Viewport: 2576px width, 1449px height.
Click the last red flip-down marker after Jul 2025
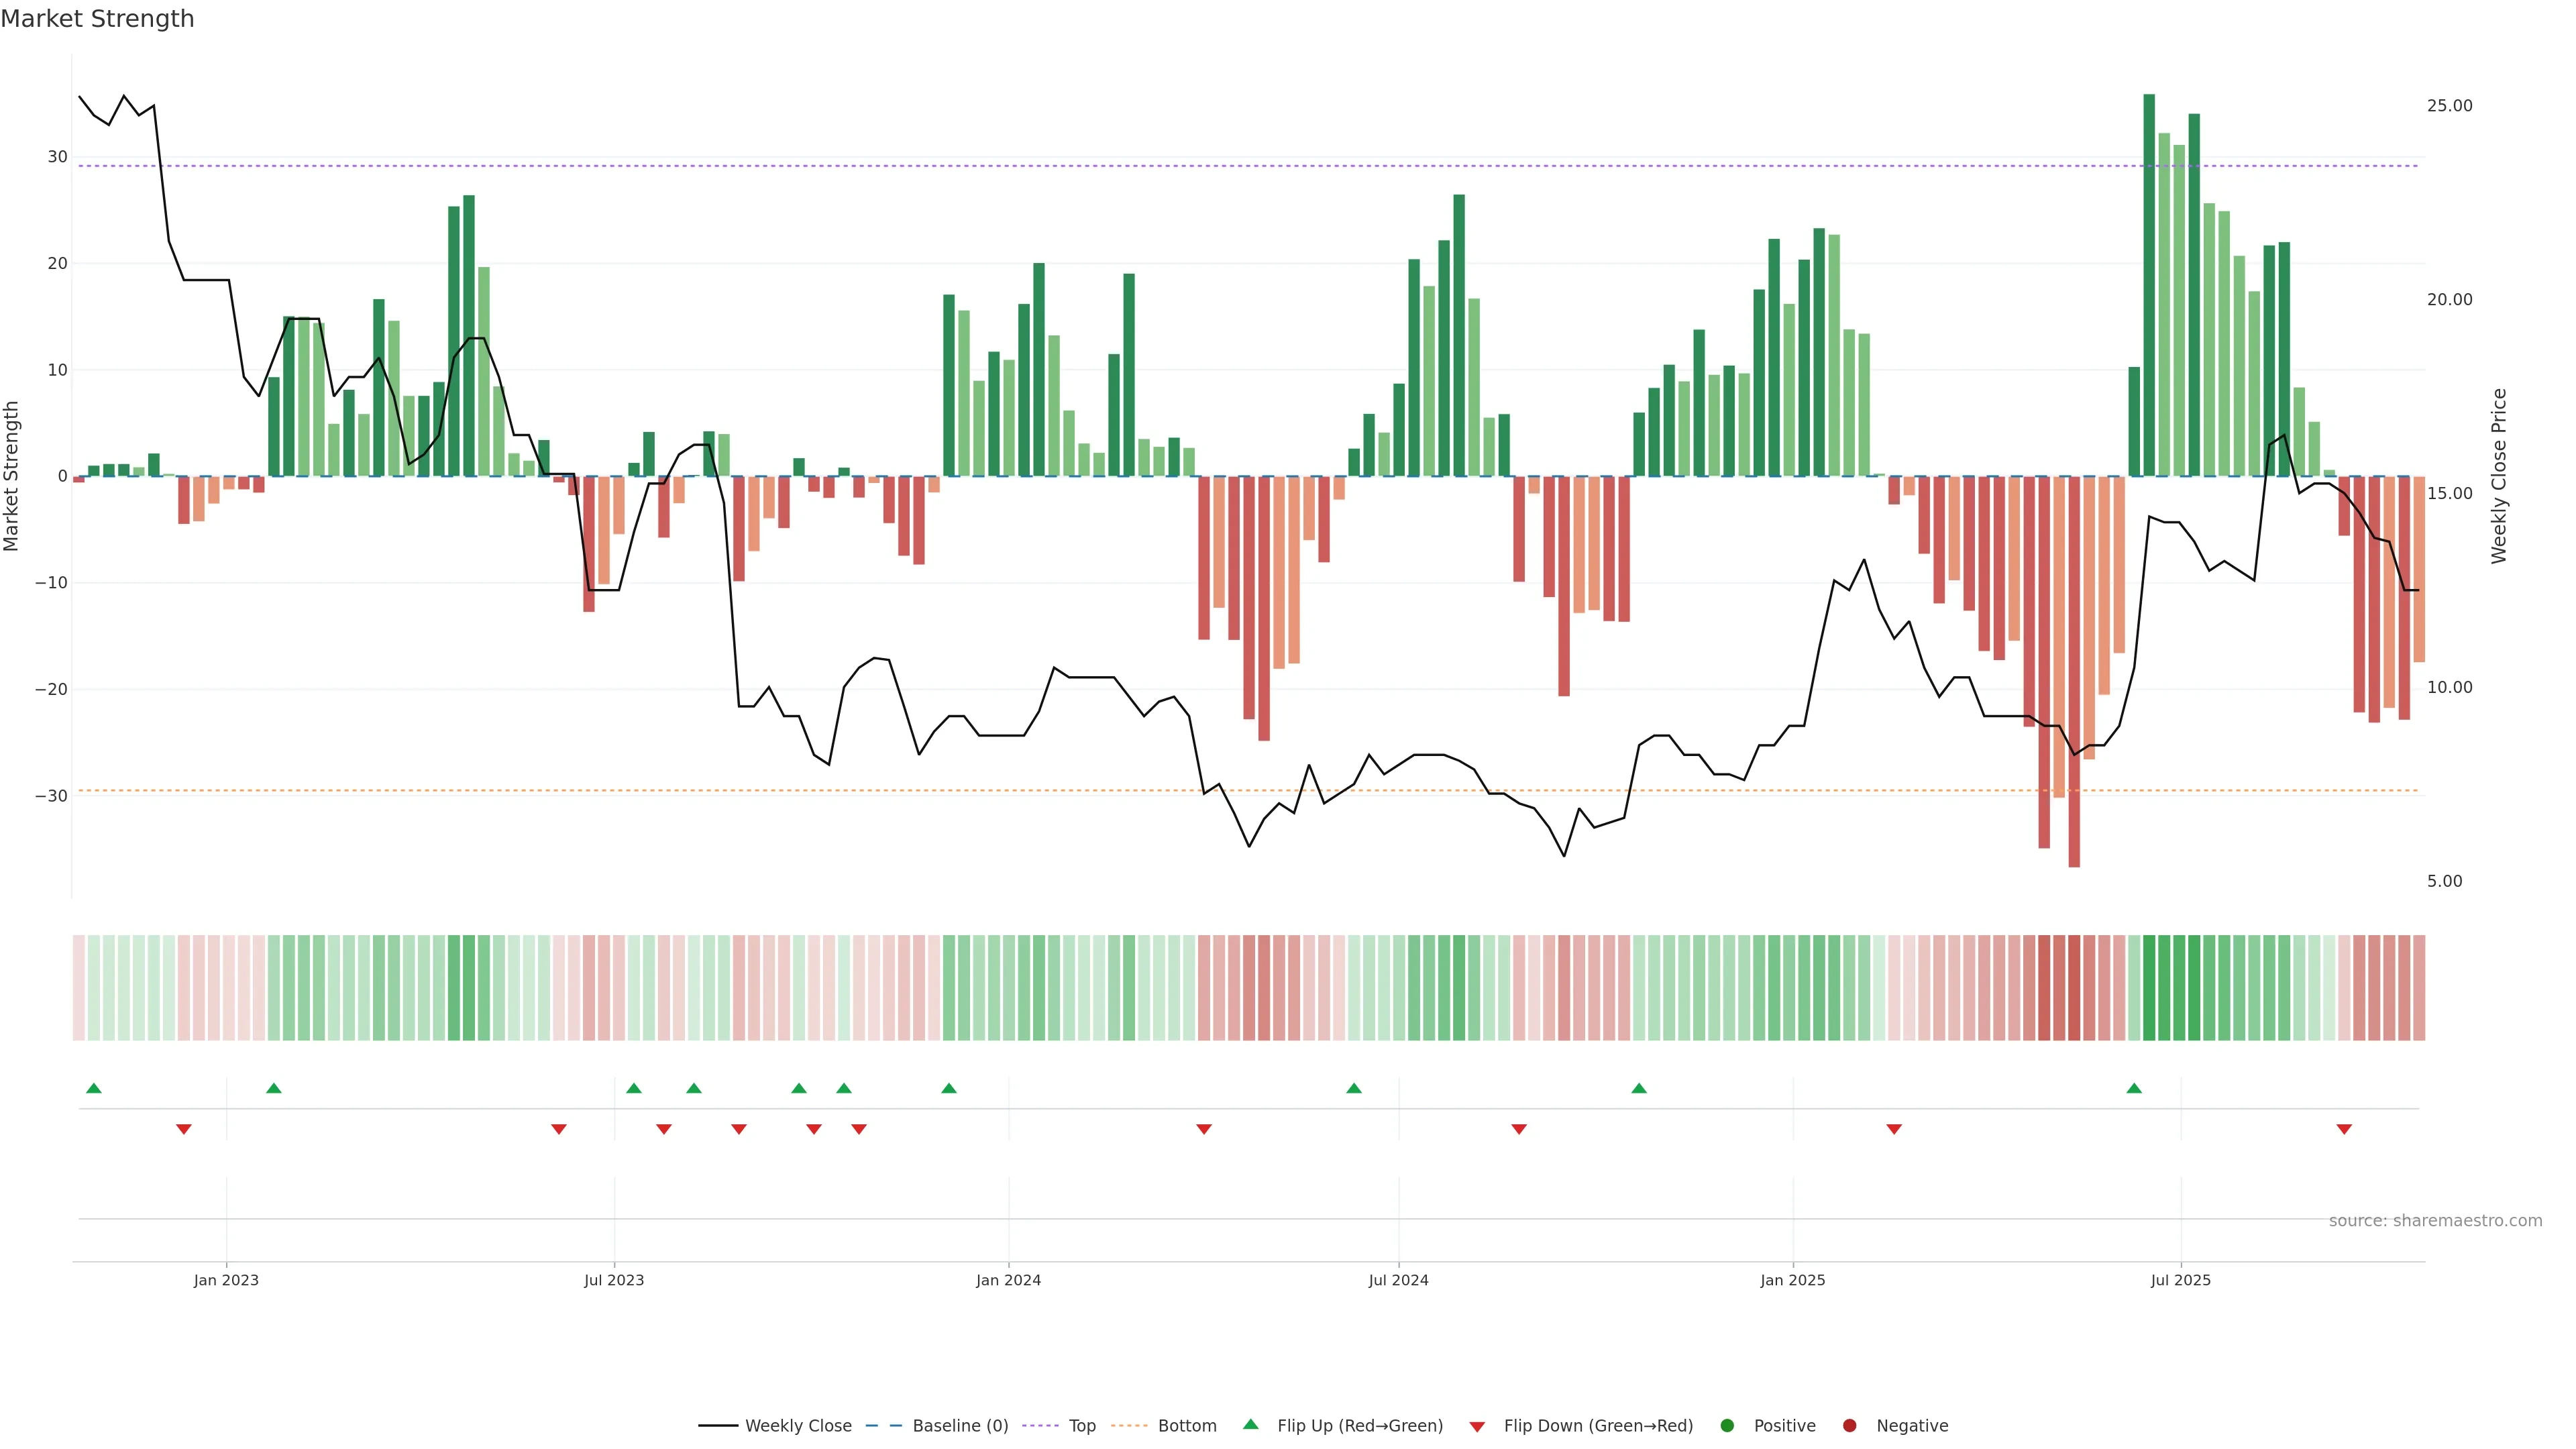pyautogui.click(x=2344, y=1129)
